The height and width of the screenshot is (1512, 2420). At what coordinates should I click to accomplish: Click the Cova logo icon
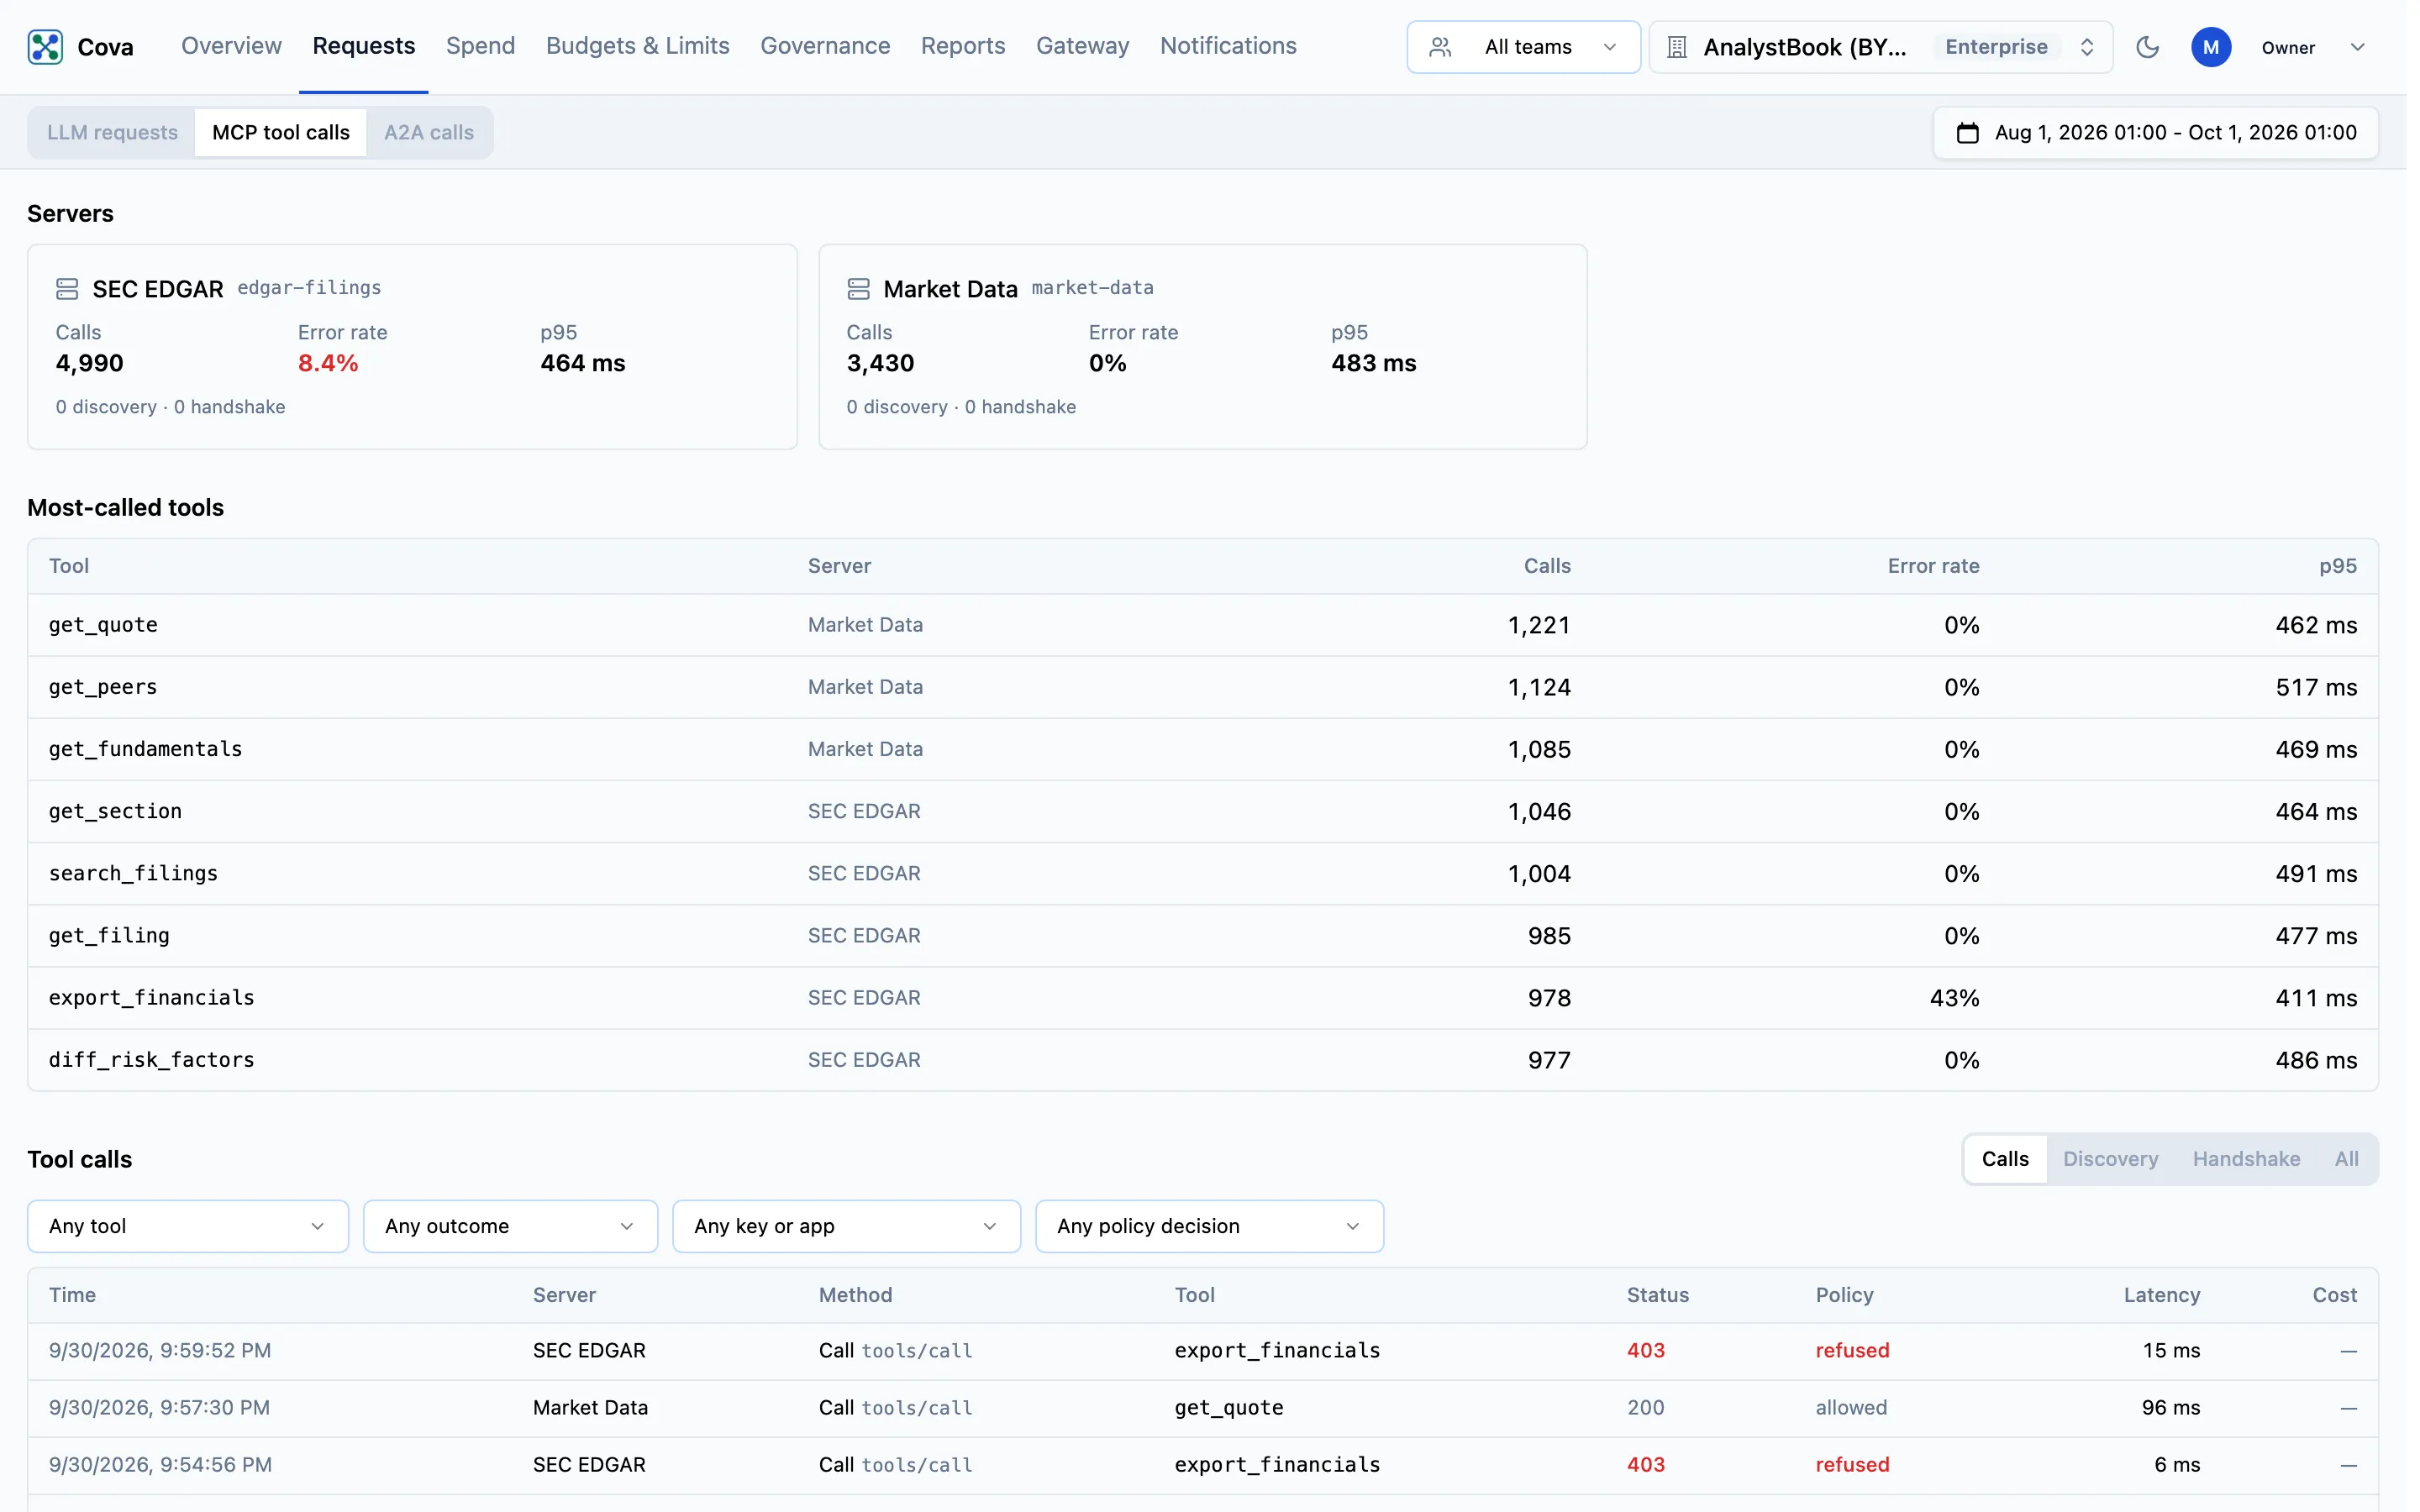click(45, 47)
